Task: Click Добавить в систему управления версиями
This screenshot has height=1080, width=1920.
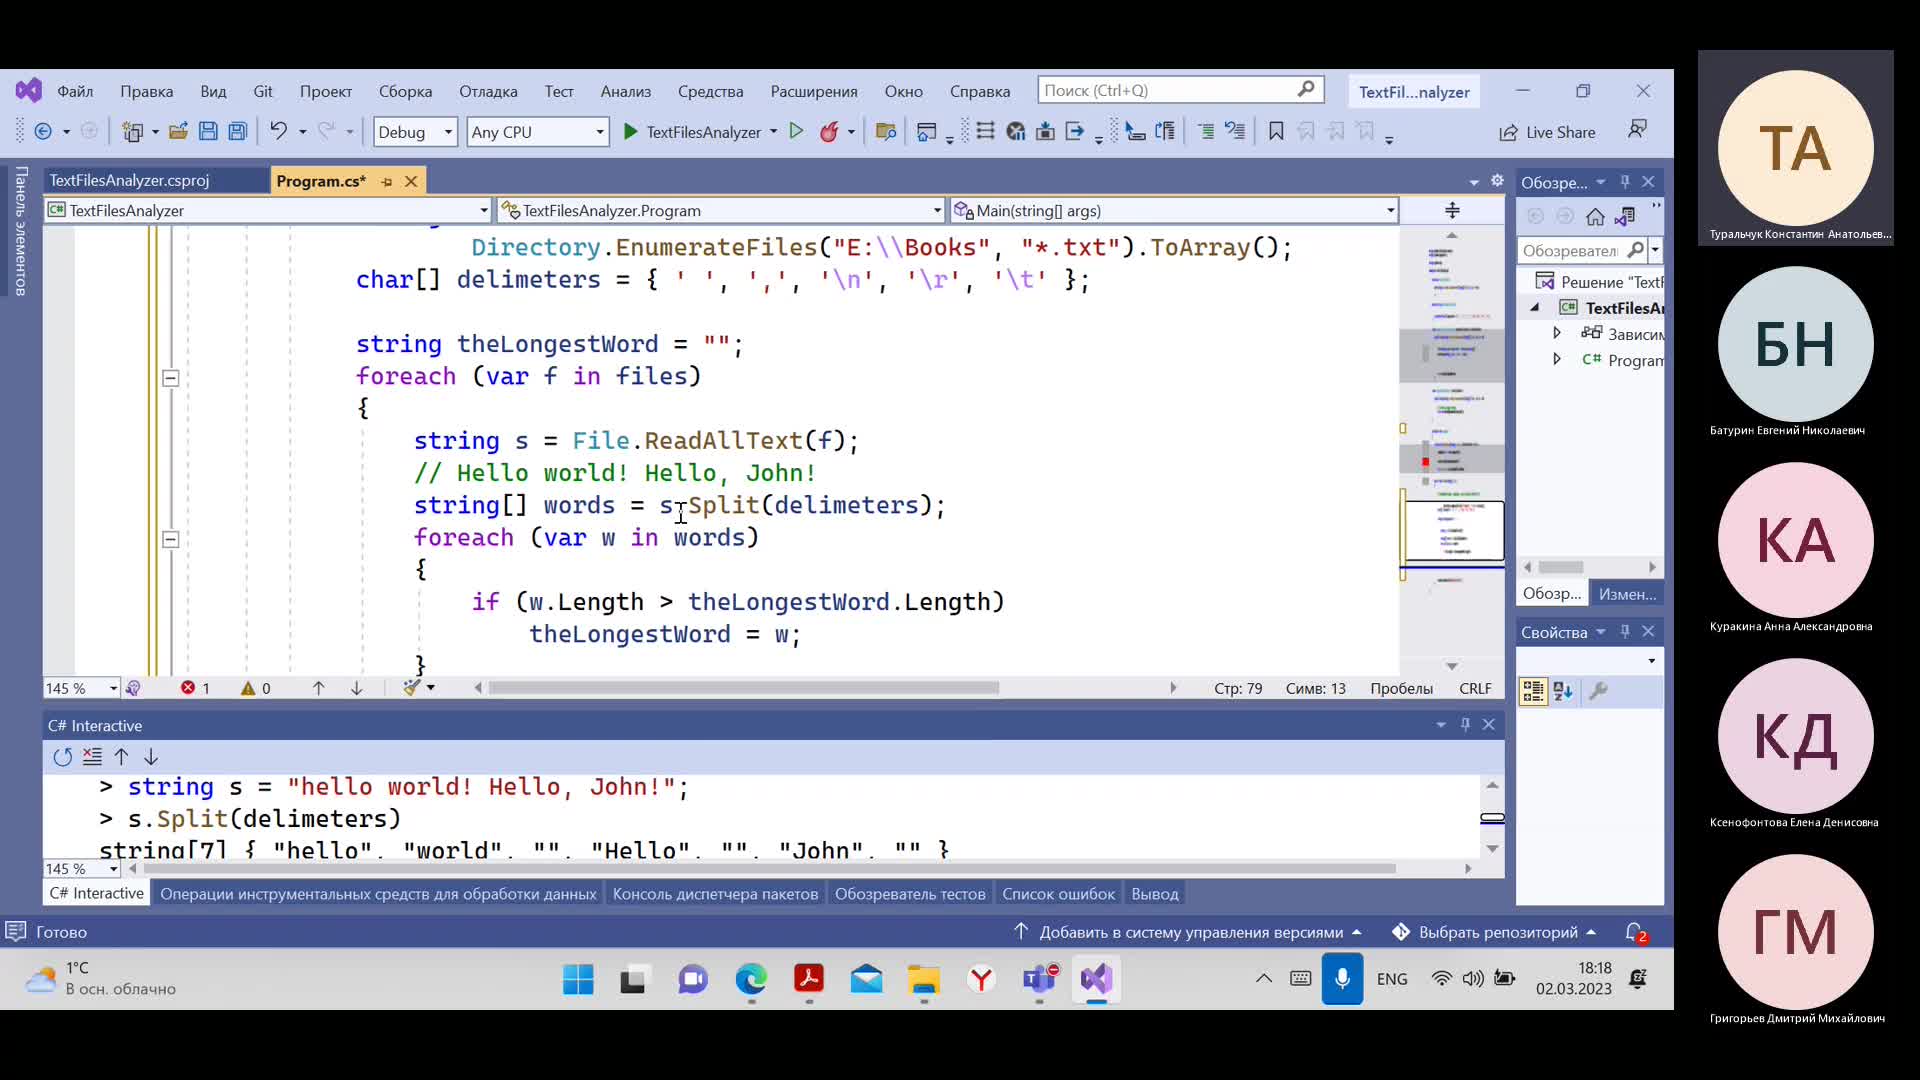Action: click(1188, 932)
